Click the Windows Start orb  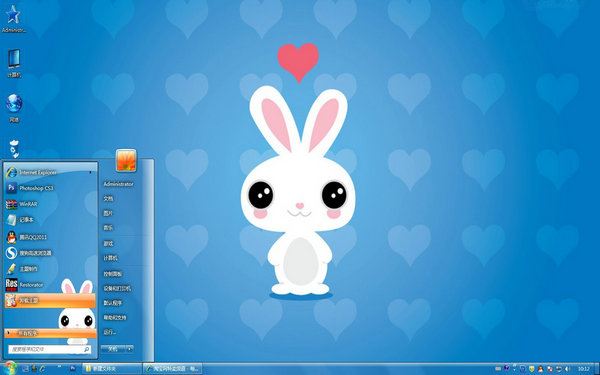[x=10, y=368]
